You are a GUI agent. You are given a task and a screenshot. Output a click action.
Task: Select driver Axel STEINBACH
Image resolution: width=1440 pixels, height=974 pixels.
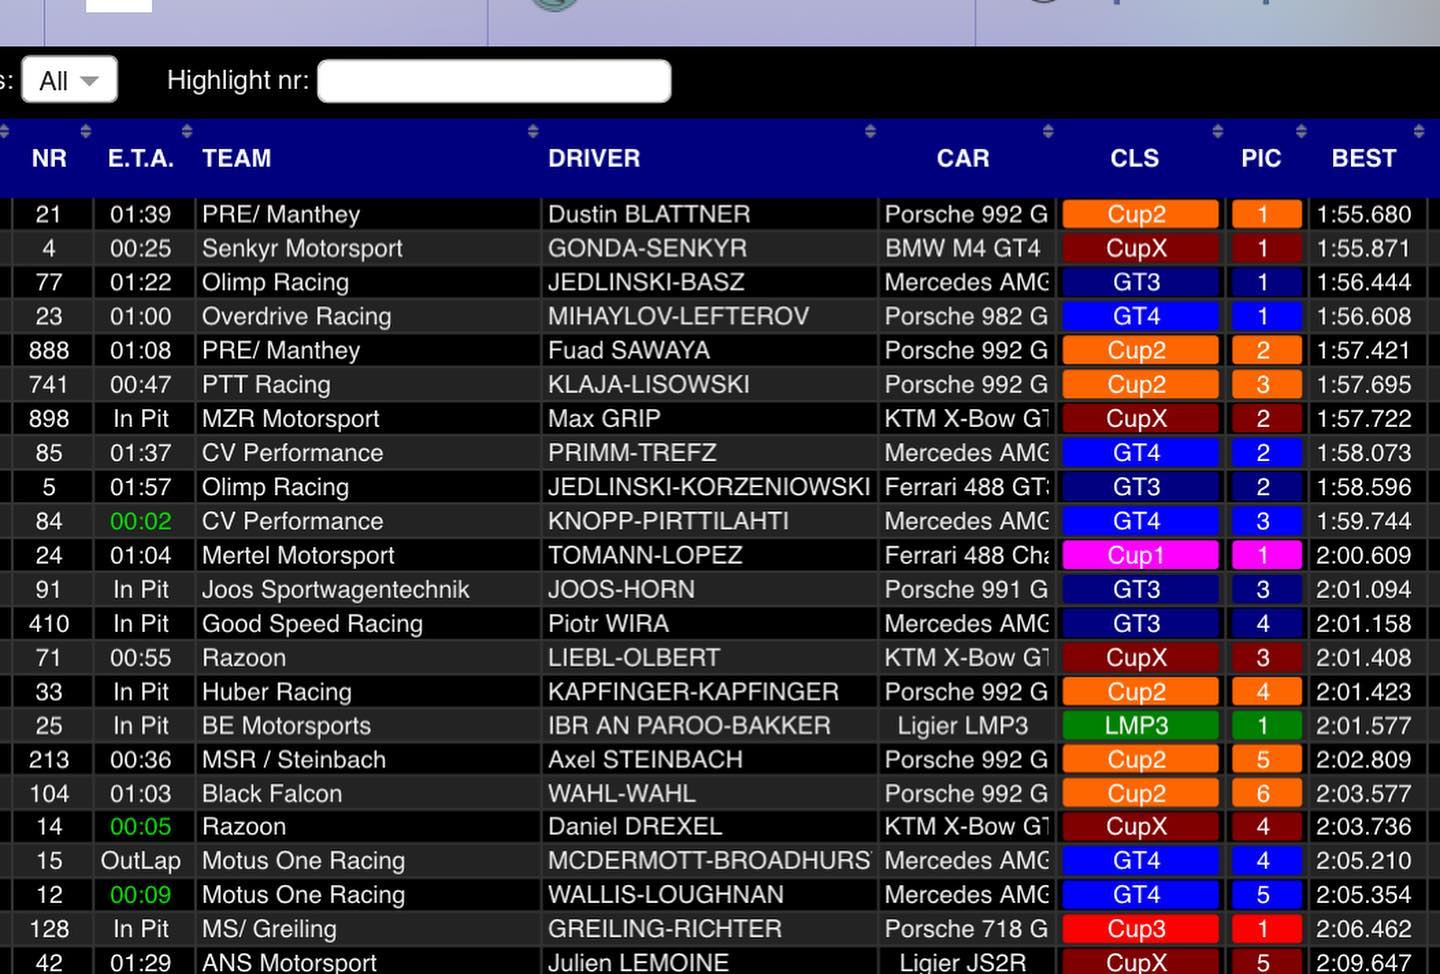[645, 759]
